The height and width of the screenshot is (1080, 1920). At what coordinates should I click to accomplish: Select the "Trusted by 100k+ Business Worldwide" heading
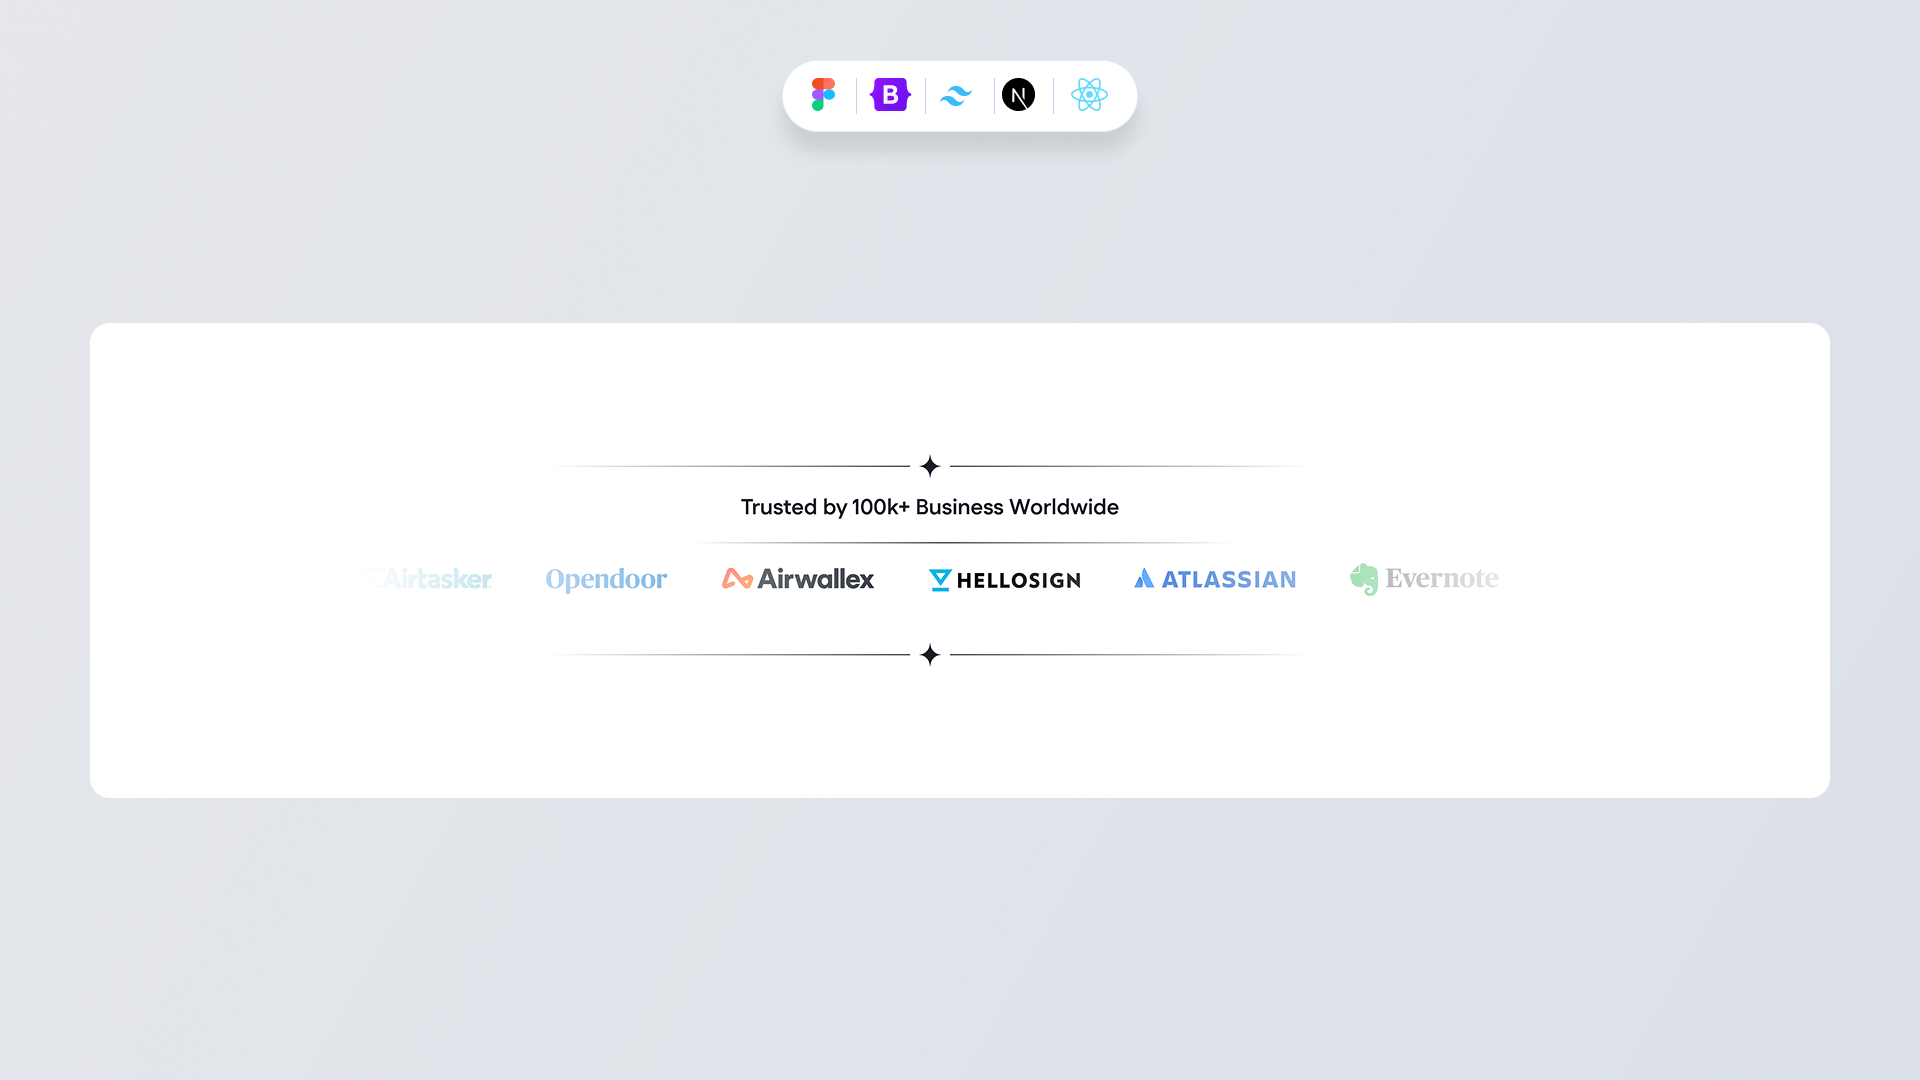[x=930, y=507]
